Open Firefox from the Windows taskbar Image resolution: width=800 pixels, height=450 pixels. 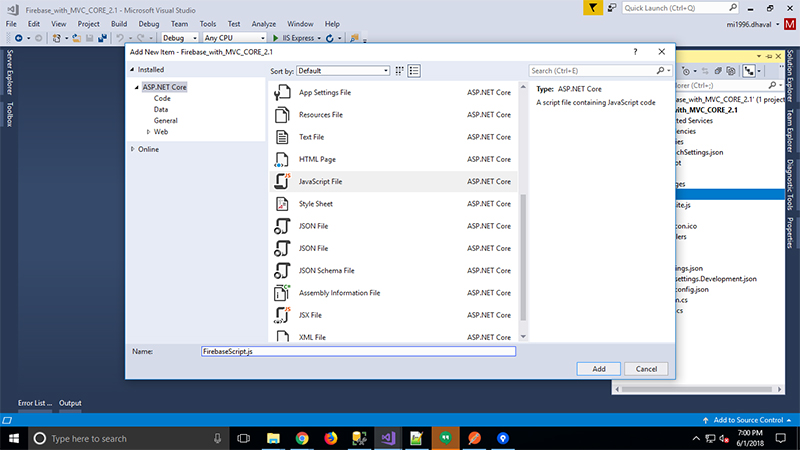click(329, 438)
